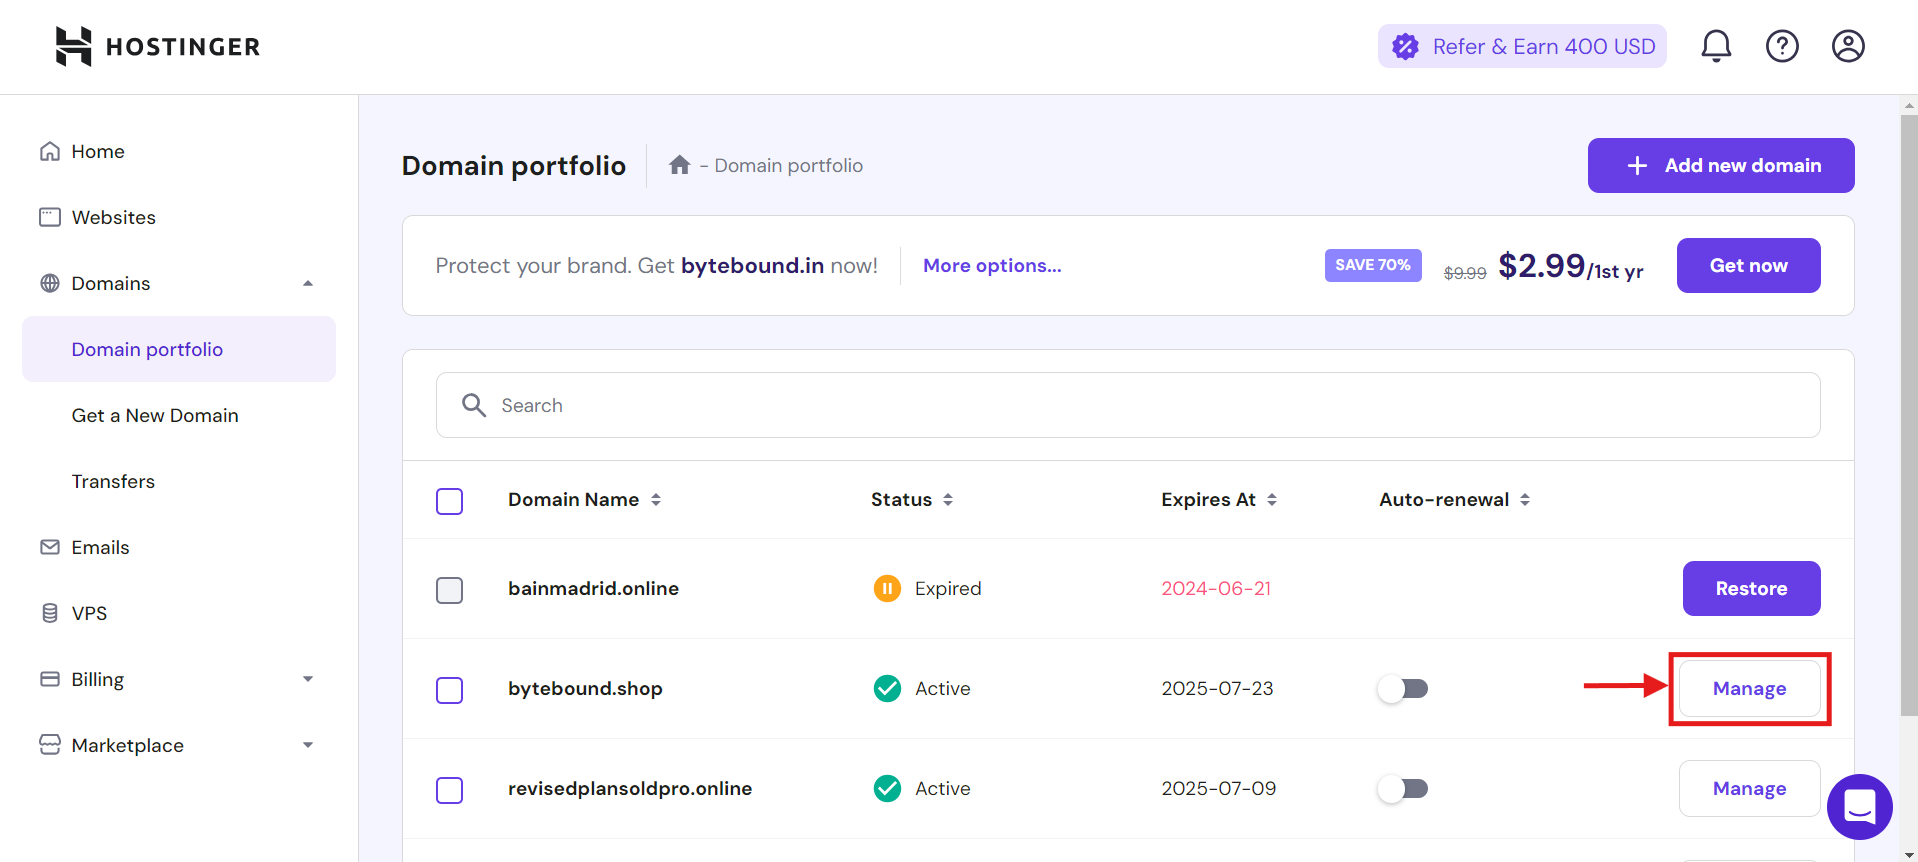Restore the bainmadrid.online domain

tap(1751, 588)
